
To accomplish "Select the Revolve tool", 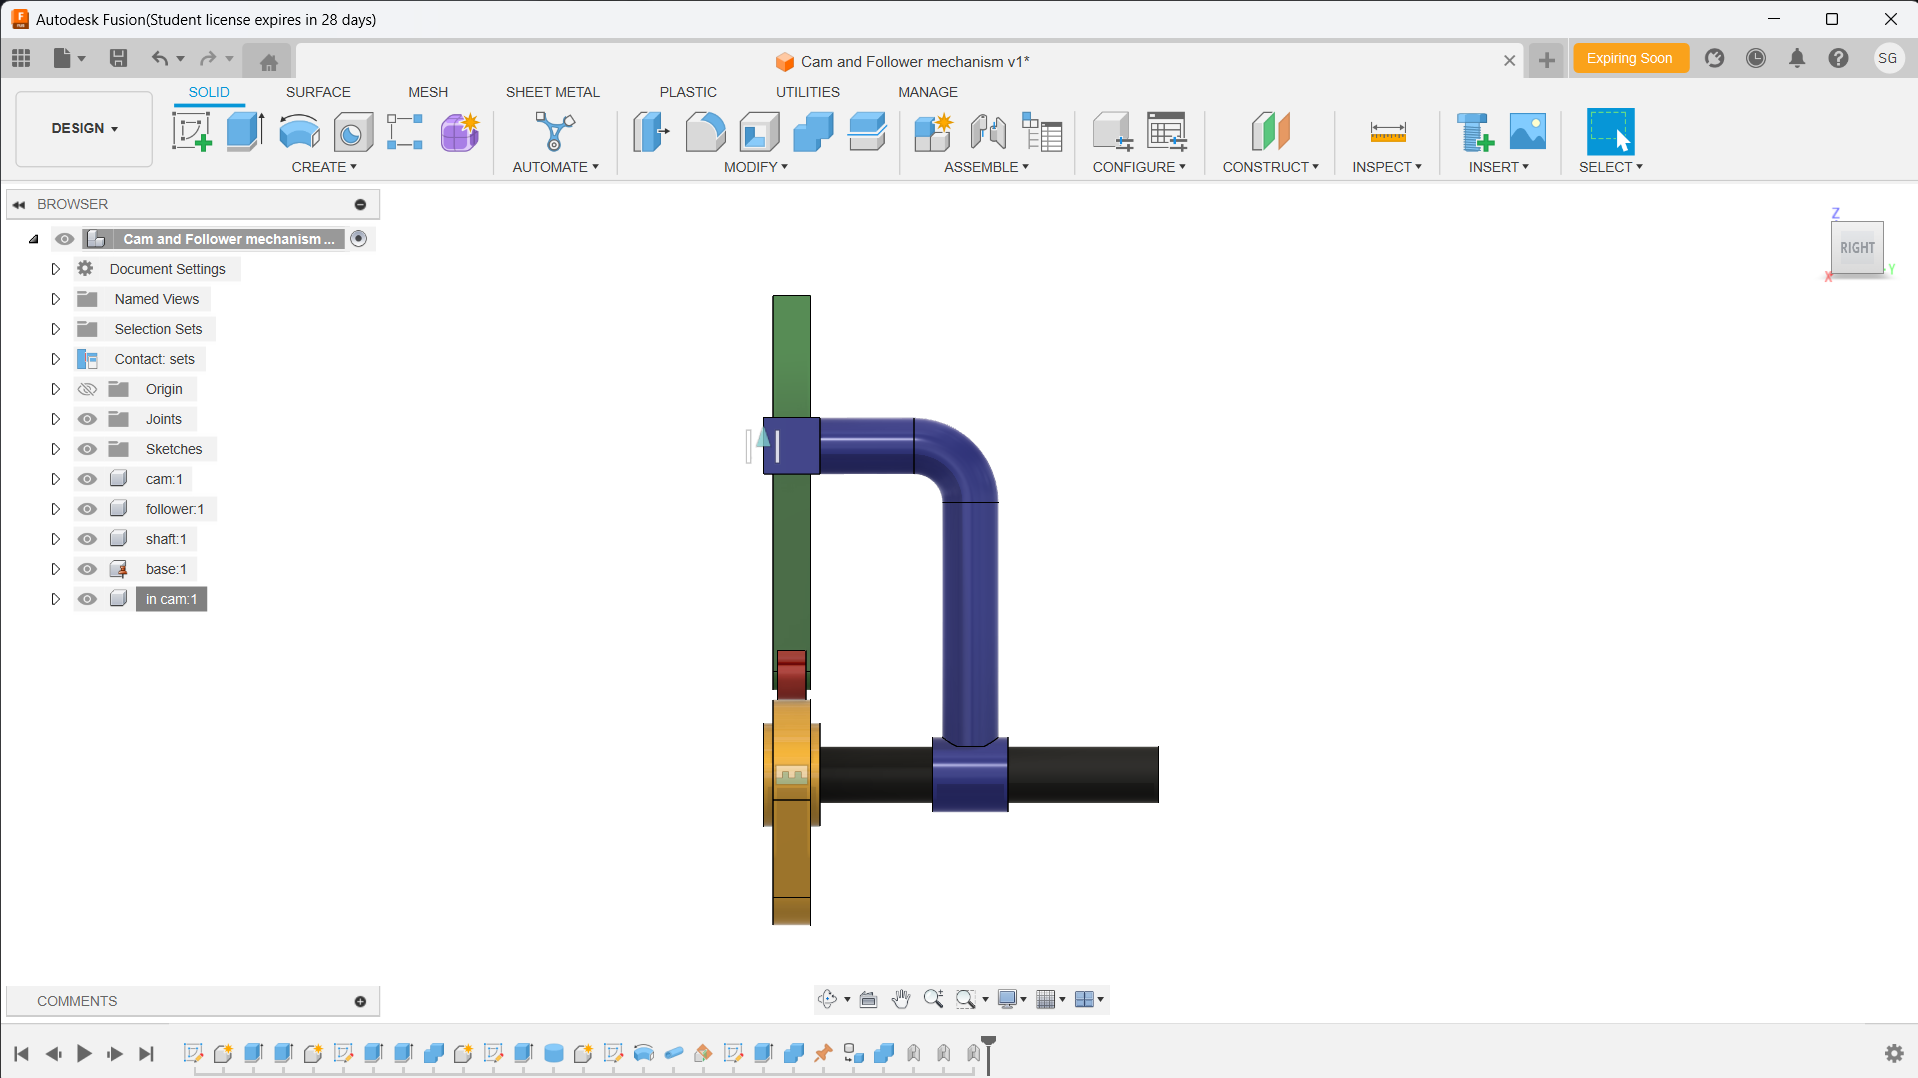I will (299, 132).
